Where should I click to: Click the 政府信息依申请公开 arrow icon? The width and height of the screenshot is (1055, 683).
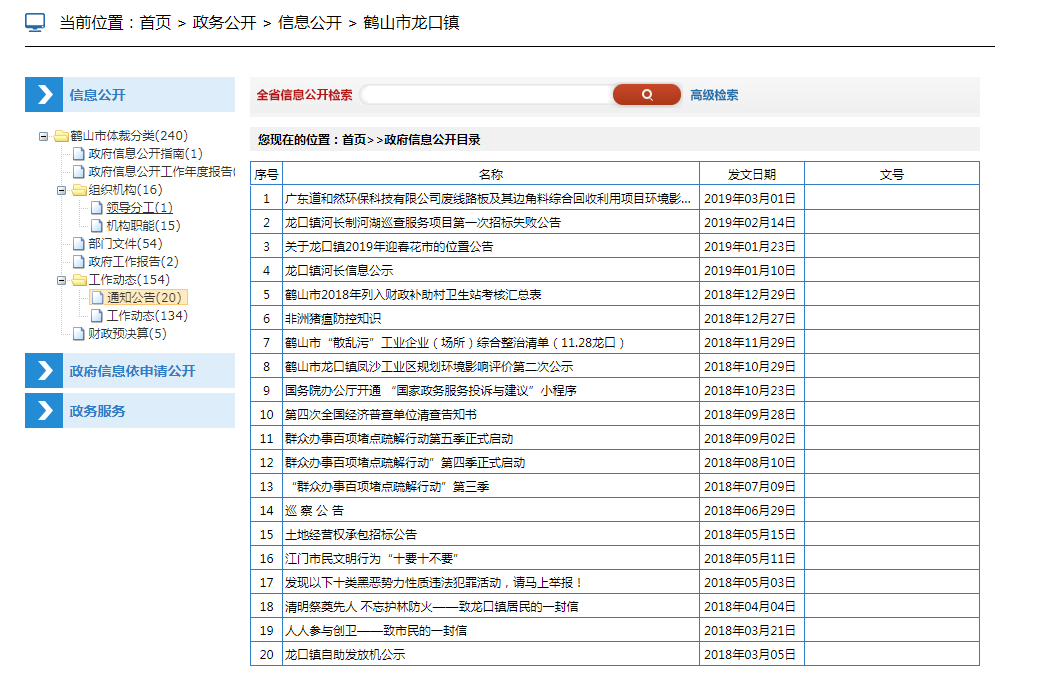coord(44,371)
